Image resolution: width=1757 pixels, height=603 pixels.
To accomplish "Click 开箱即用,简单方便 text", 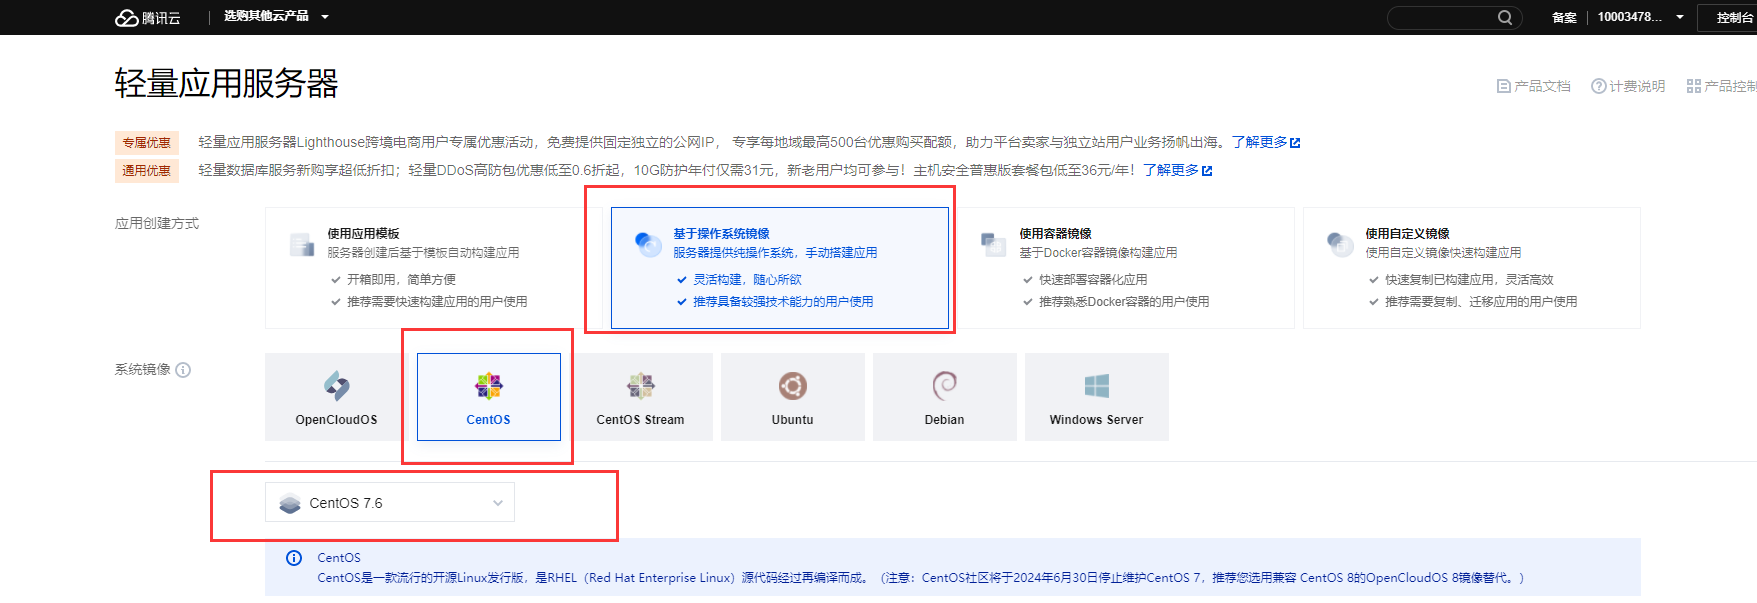I will tap(401, 280).
